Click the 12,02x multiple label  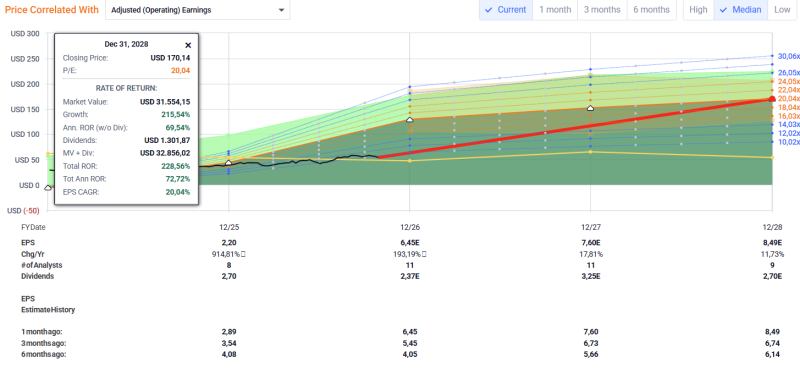[x=789, y=133]
